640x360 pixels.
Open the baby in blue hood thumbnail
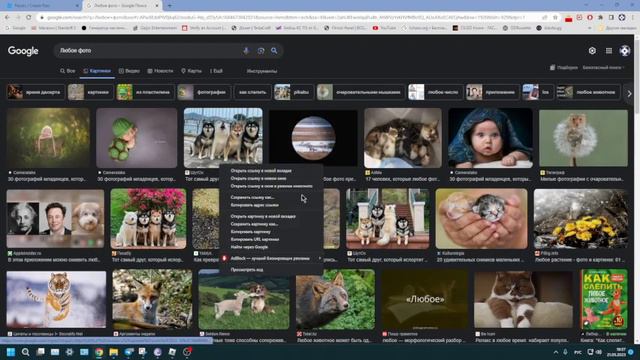pos(490,138)
